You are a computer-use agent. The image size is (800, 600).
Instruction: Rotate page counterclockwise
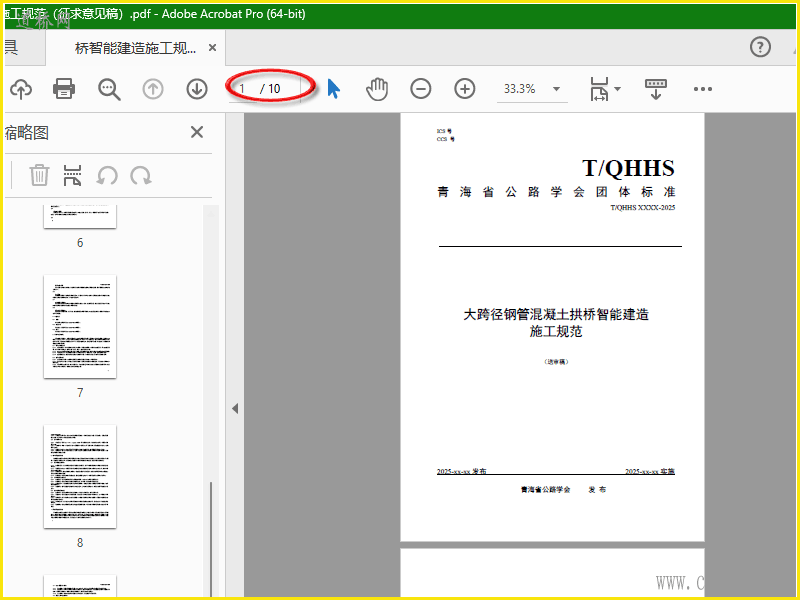107,176
